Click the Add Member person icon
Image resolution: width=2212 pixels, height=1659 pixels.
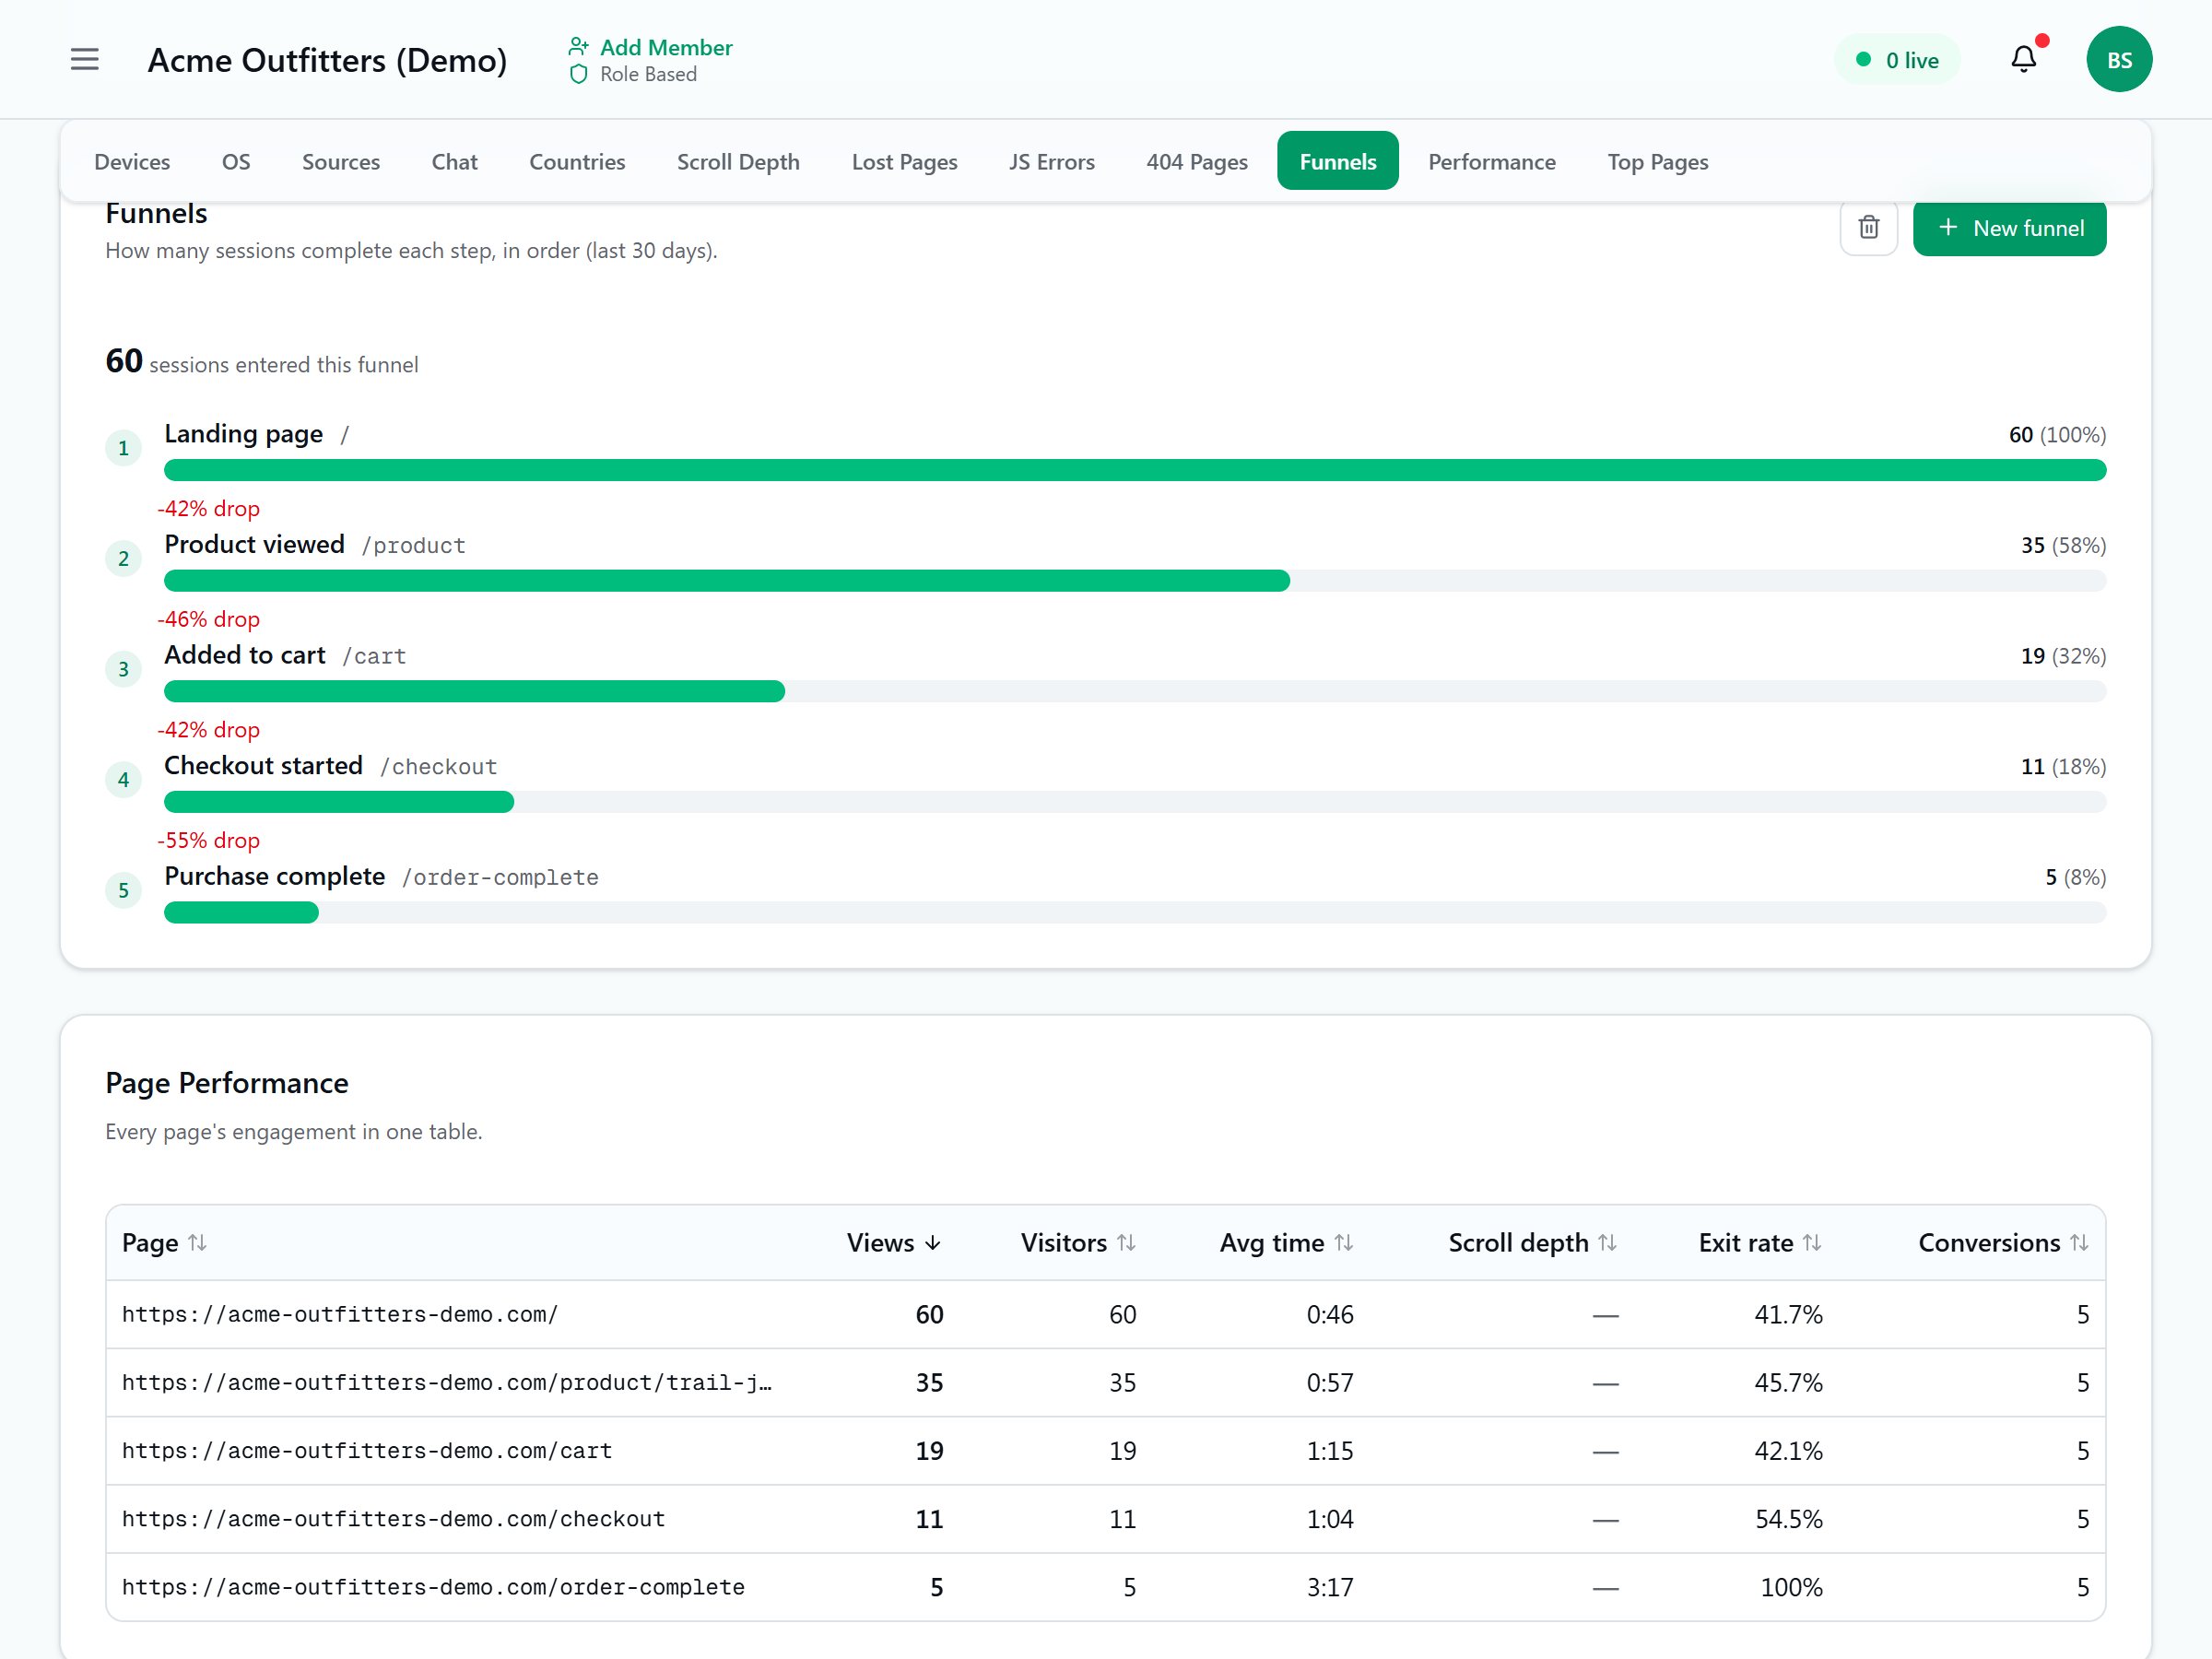pos(578,47)
